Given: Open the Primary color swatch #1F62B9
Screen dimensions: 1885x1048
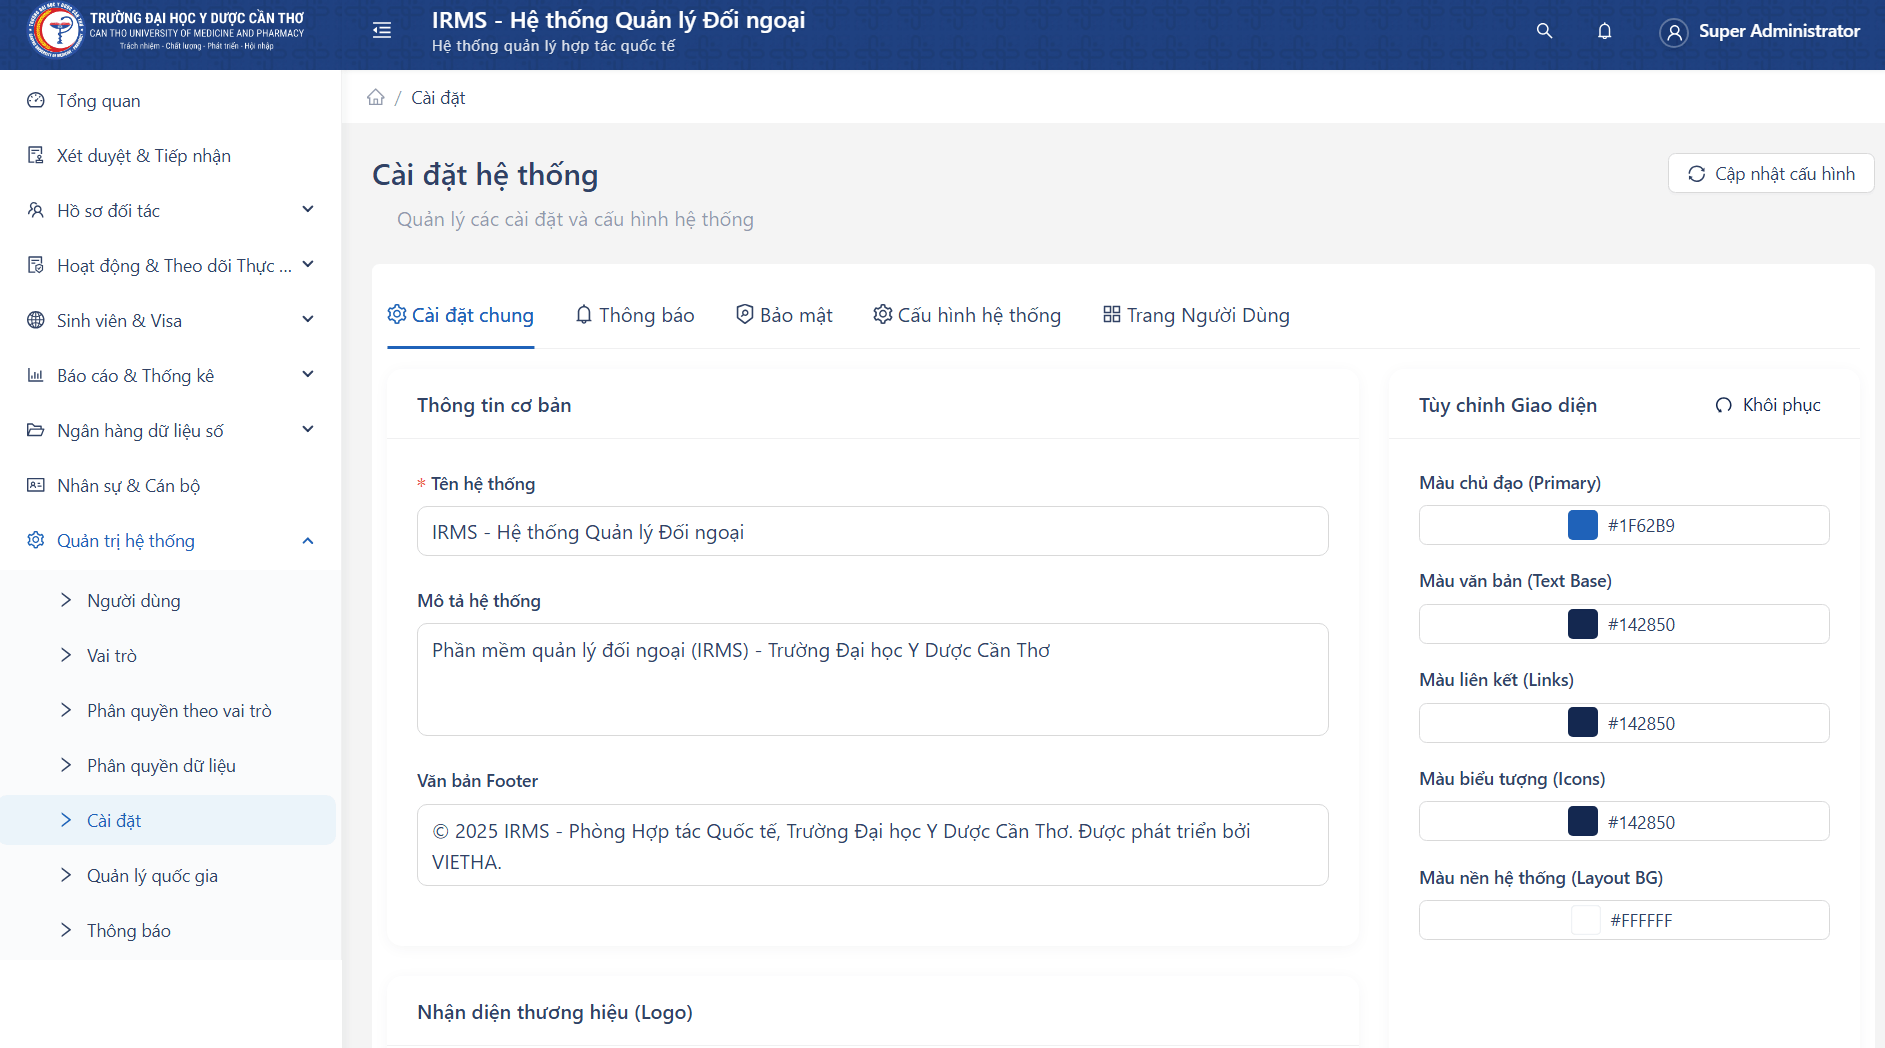Looking at the screenshot, I should [1582, 526].
